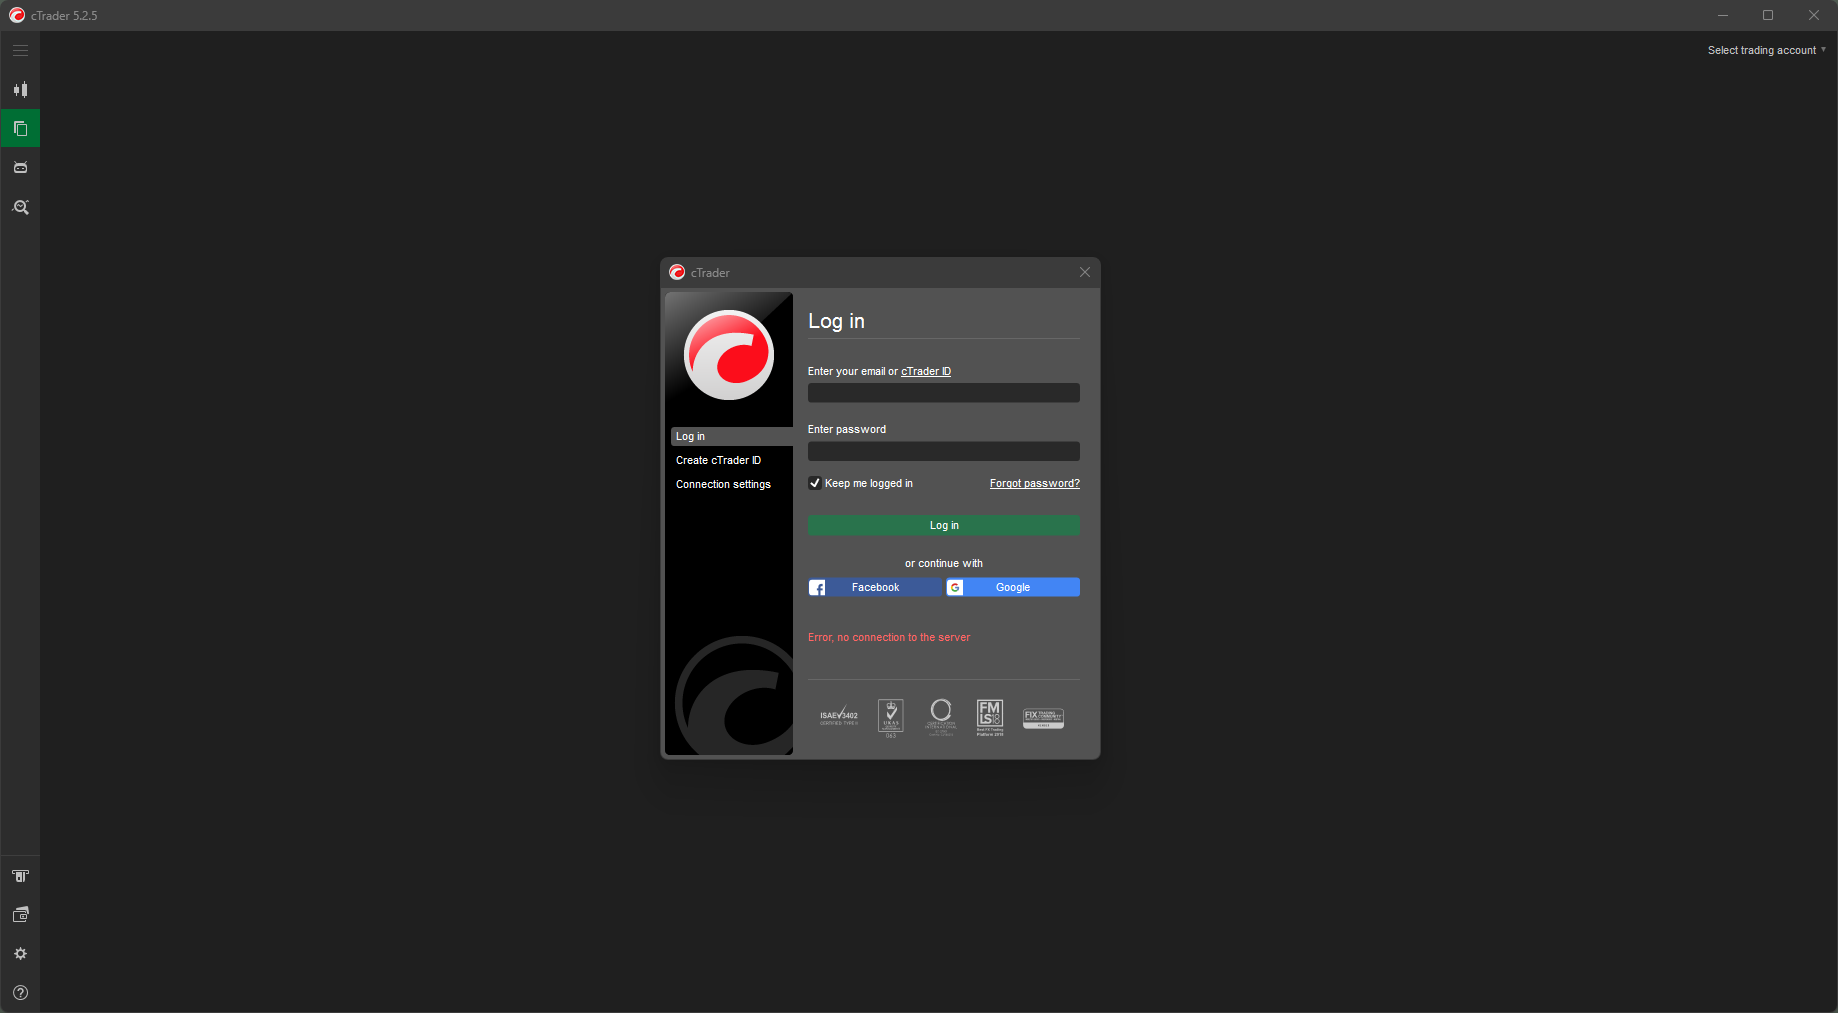Open the hamburger menu in sidebar
The height and width of the screenshot is (1013, 1838).
(20, 50)
